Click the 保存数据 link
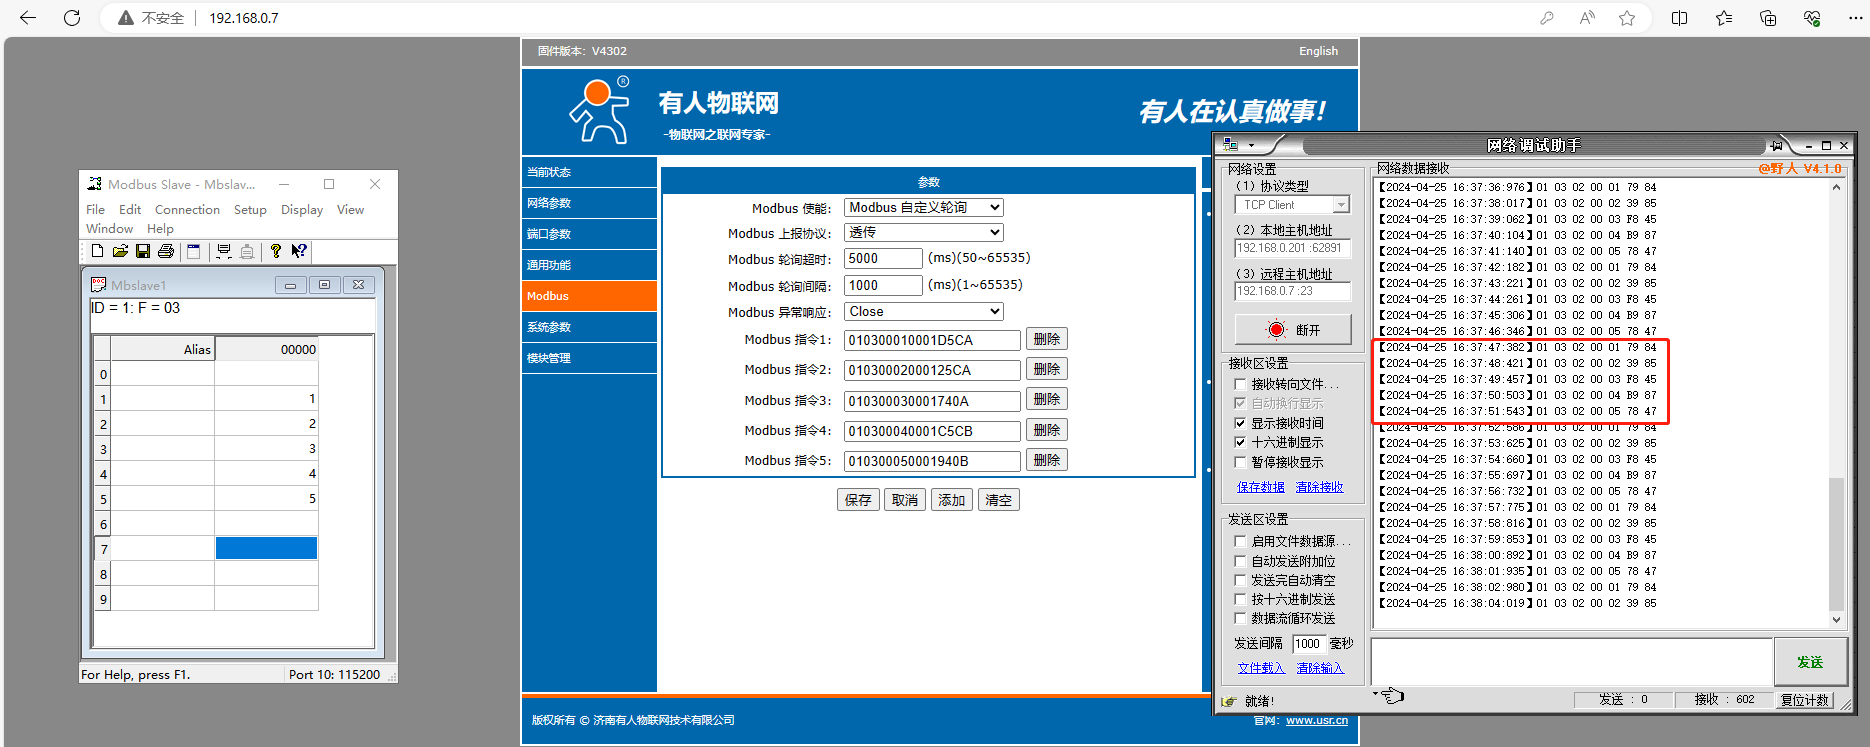 pos(1261,487)
